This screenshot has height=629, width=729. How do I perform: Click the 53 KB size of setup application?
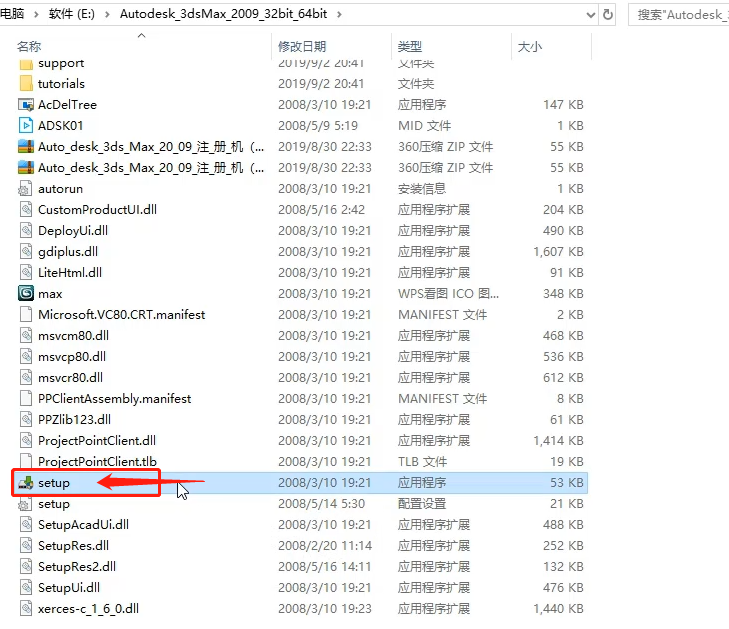(567, 483)
